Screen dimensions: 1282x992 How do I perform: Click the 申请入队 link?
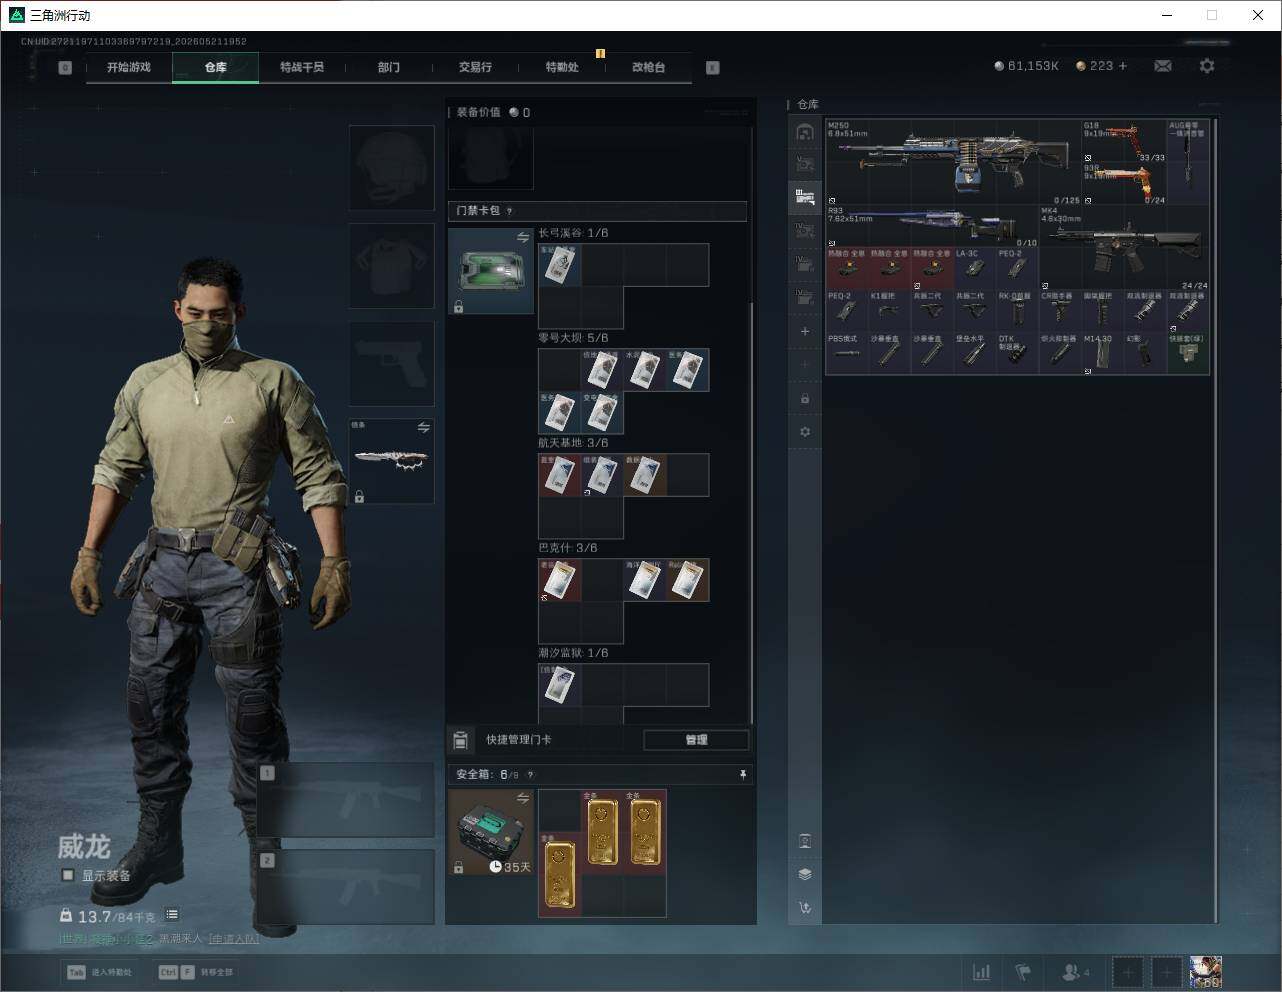click(233, 939)
